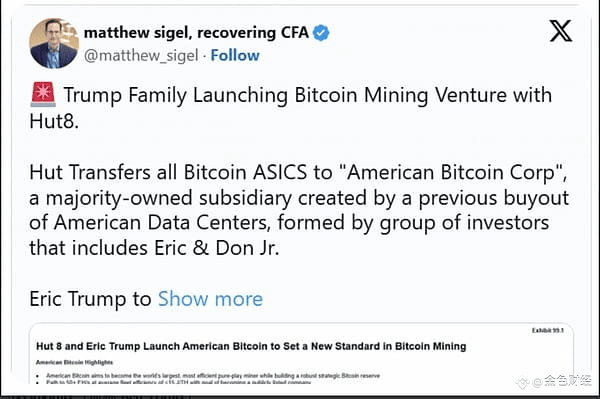Open the @matthew_sigel handle
Viewport: 600px width, 399px height.
point(141,56)
